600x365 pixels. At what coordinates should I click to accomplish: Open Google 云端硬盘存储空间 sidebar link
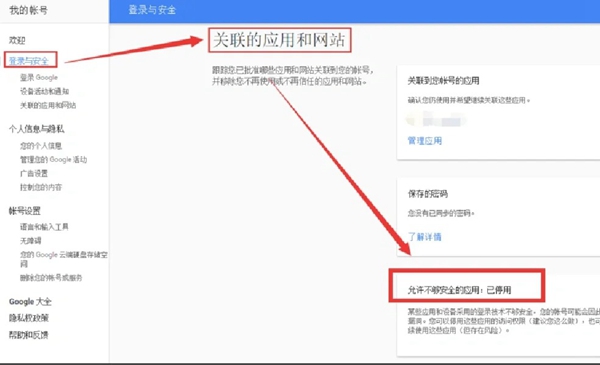(64, 259)
